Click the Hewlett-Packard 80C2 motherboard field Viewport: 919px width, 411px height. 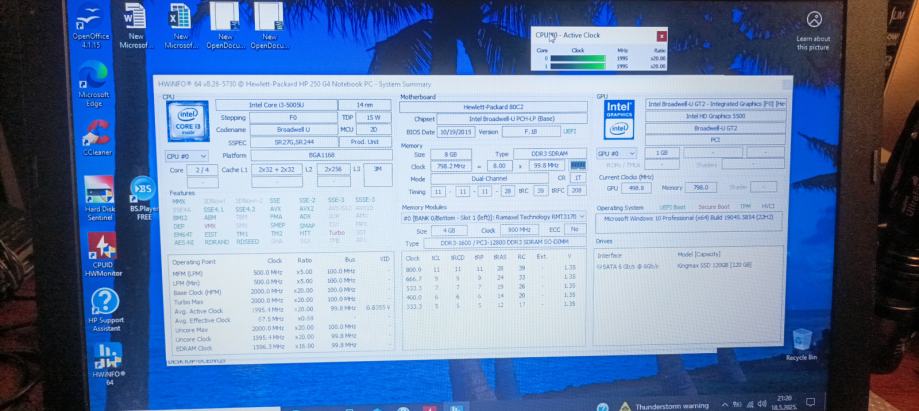493,107
